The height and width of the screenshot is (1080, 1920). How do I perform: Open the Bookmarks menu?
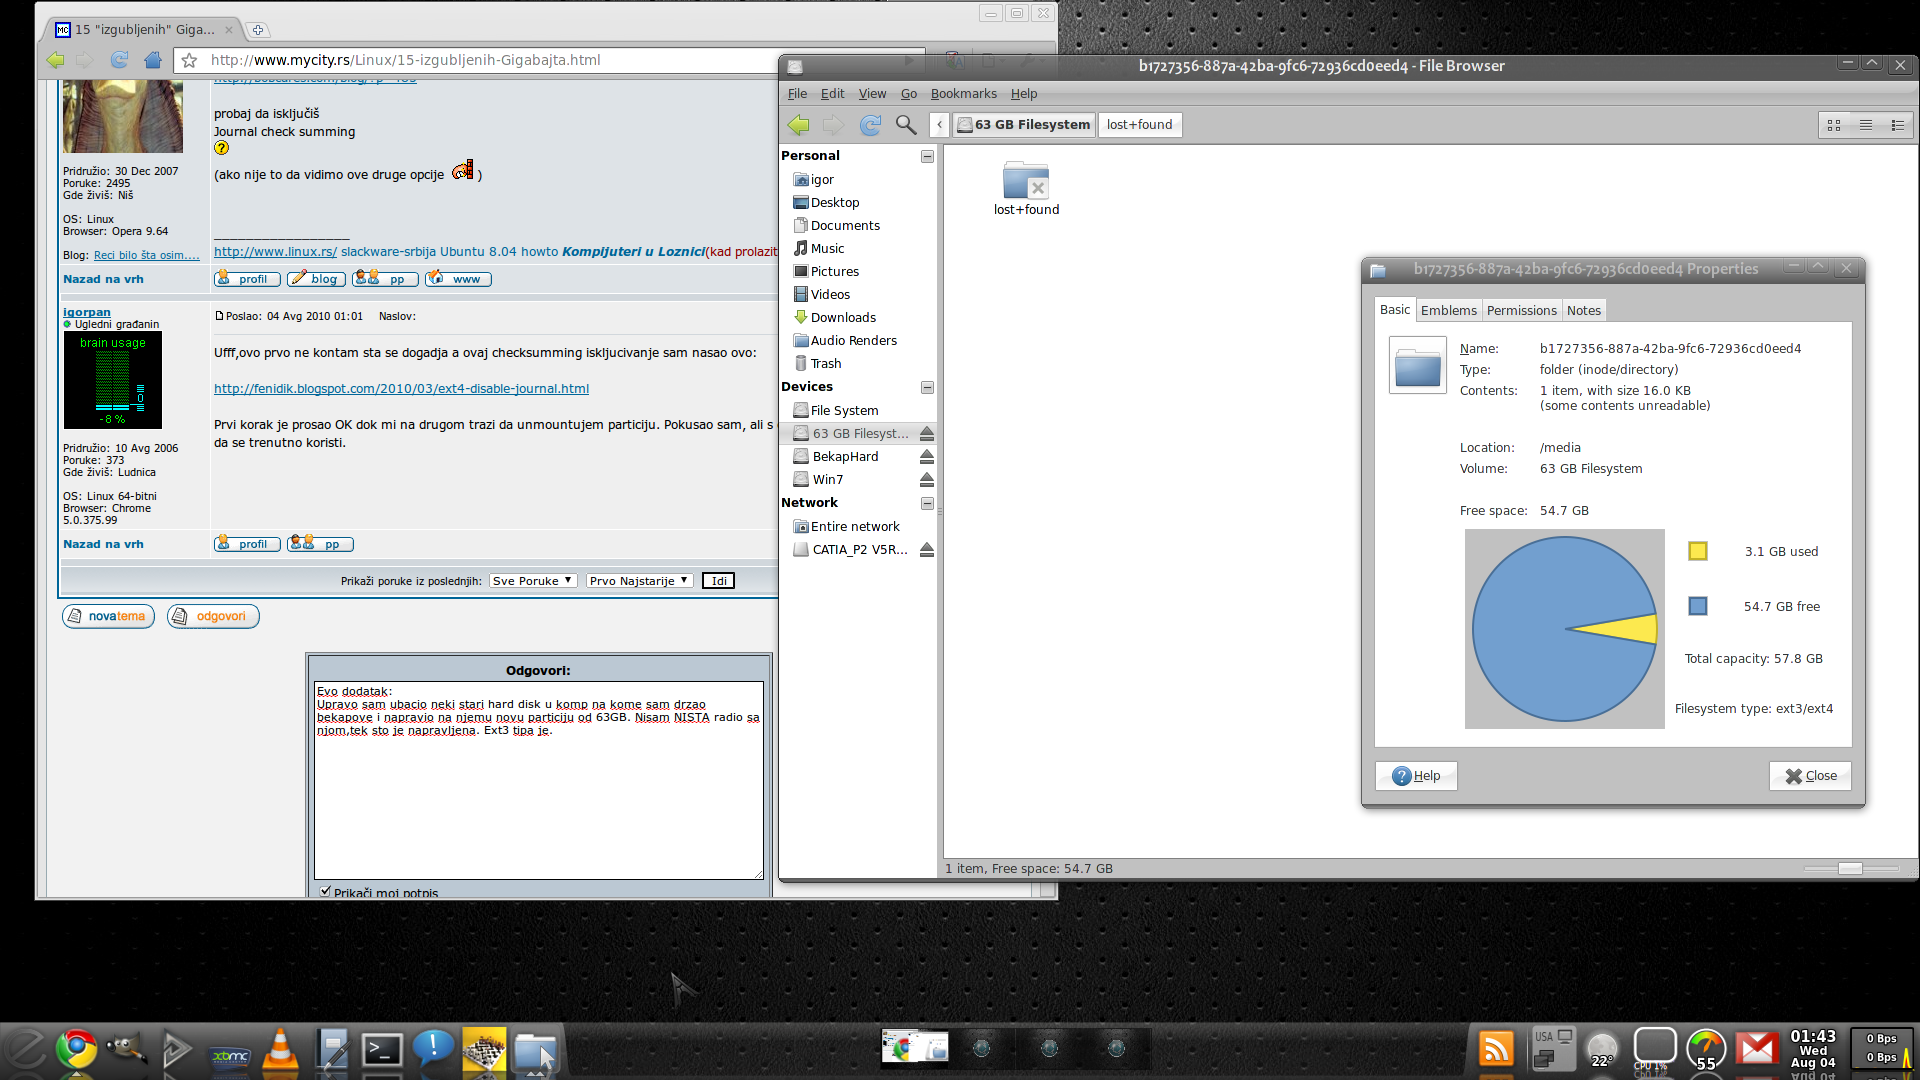[963, 94]
